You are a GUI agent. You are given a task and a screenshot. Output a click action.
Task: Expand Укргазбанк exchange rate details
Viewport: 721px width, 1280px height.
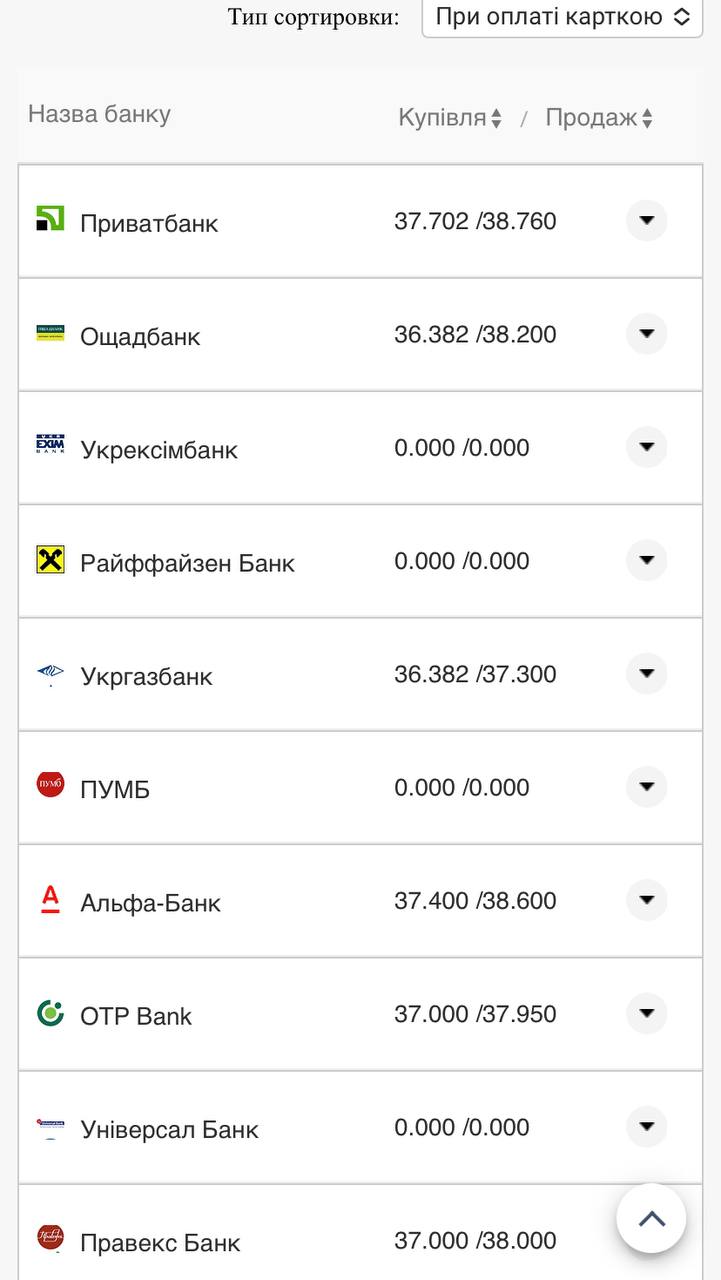[x=646, y=673]
